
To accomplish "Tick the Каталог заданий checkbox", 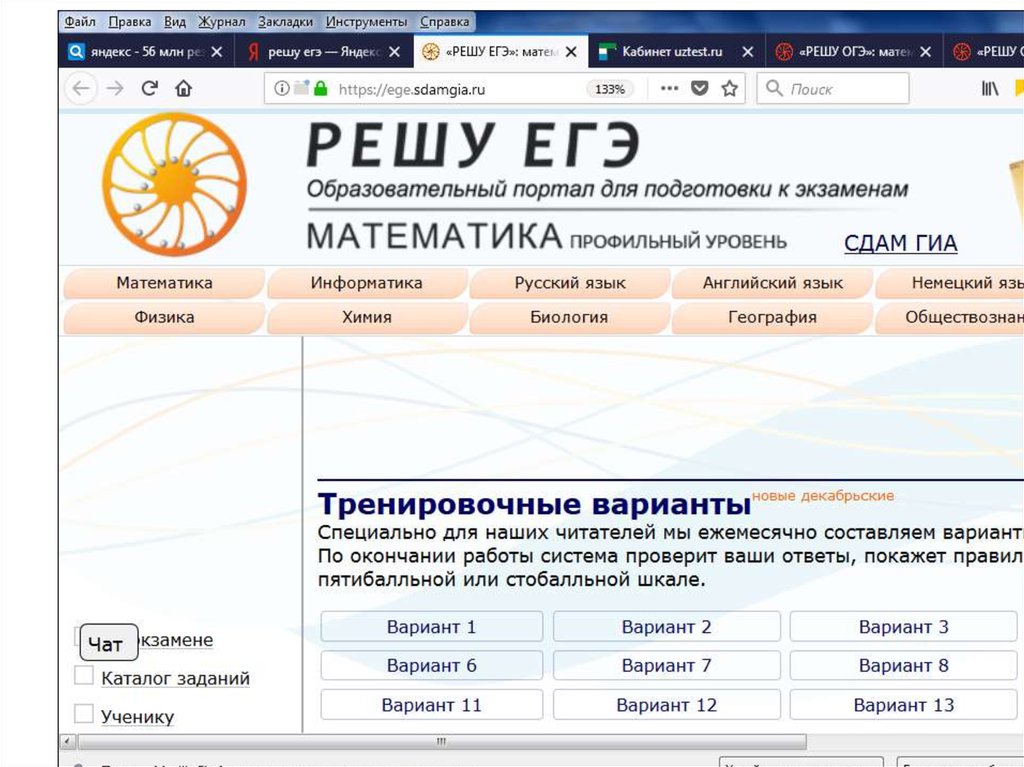I will coord(84,675).
